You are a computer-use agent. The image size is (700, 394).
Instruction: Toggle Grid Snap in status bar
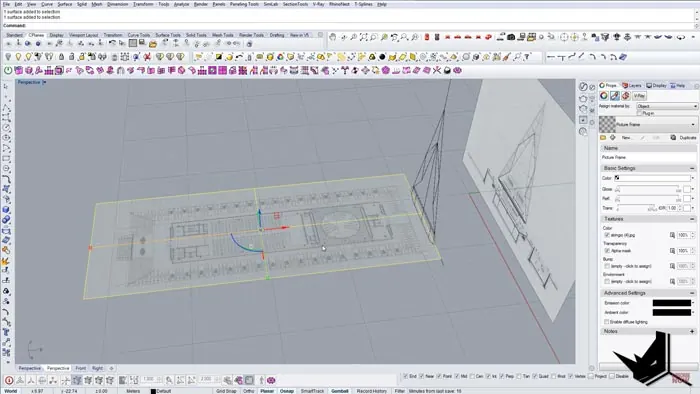pos(226,391)
